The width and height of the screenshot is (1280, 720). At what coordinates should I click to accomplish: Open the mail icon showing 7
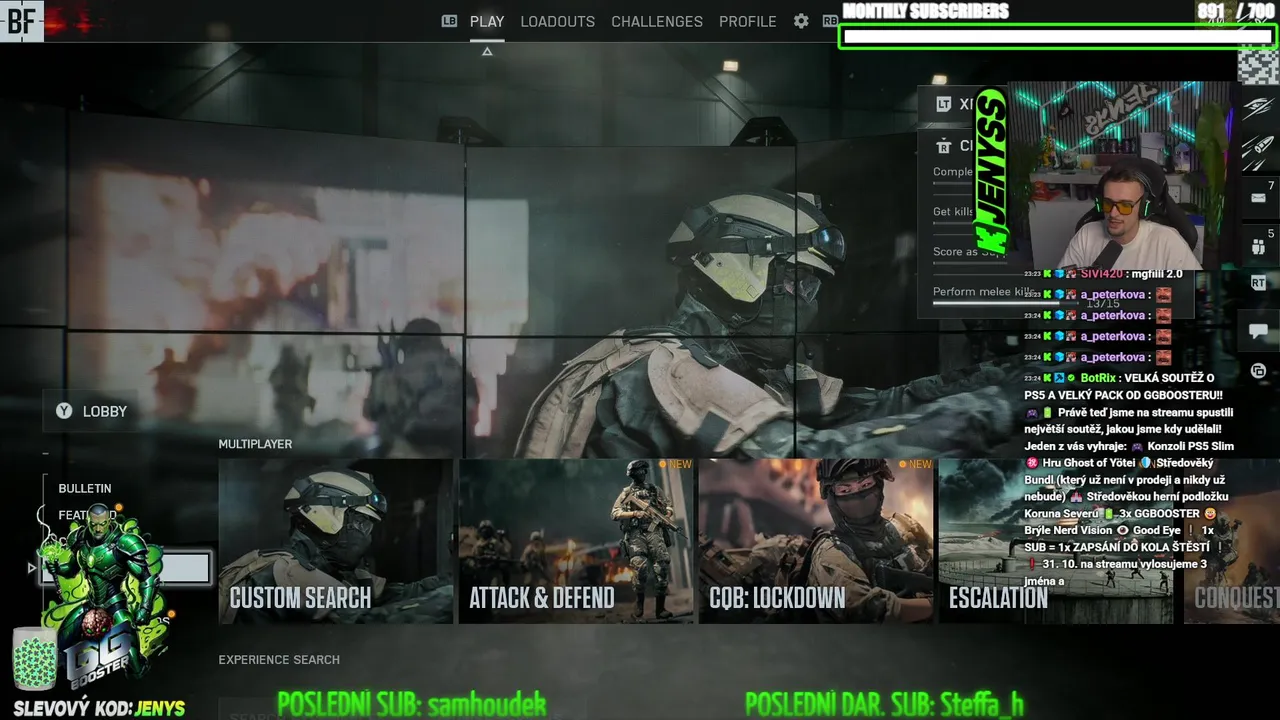coord(1258,198)
